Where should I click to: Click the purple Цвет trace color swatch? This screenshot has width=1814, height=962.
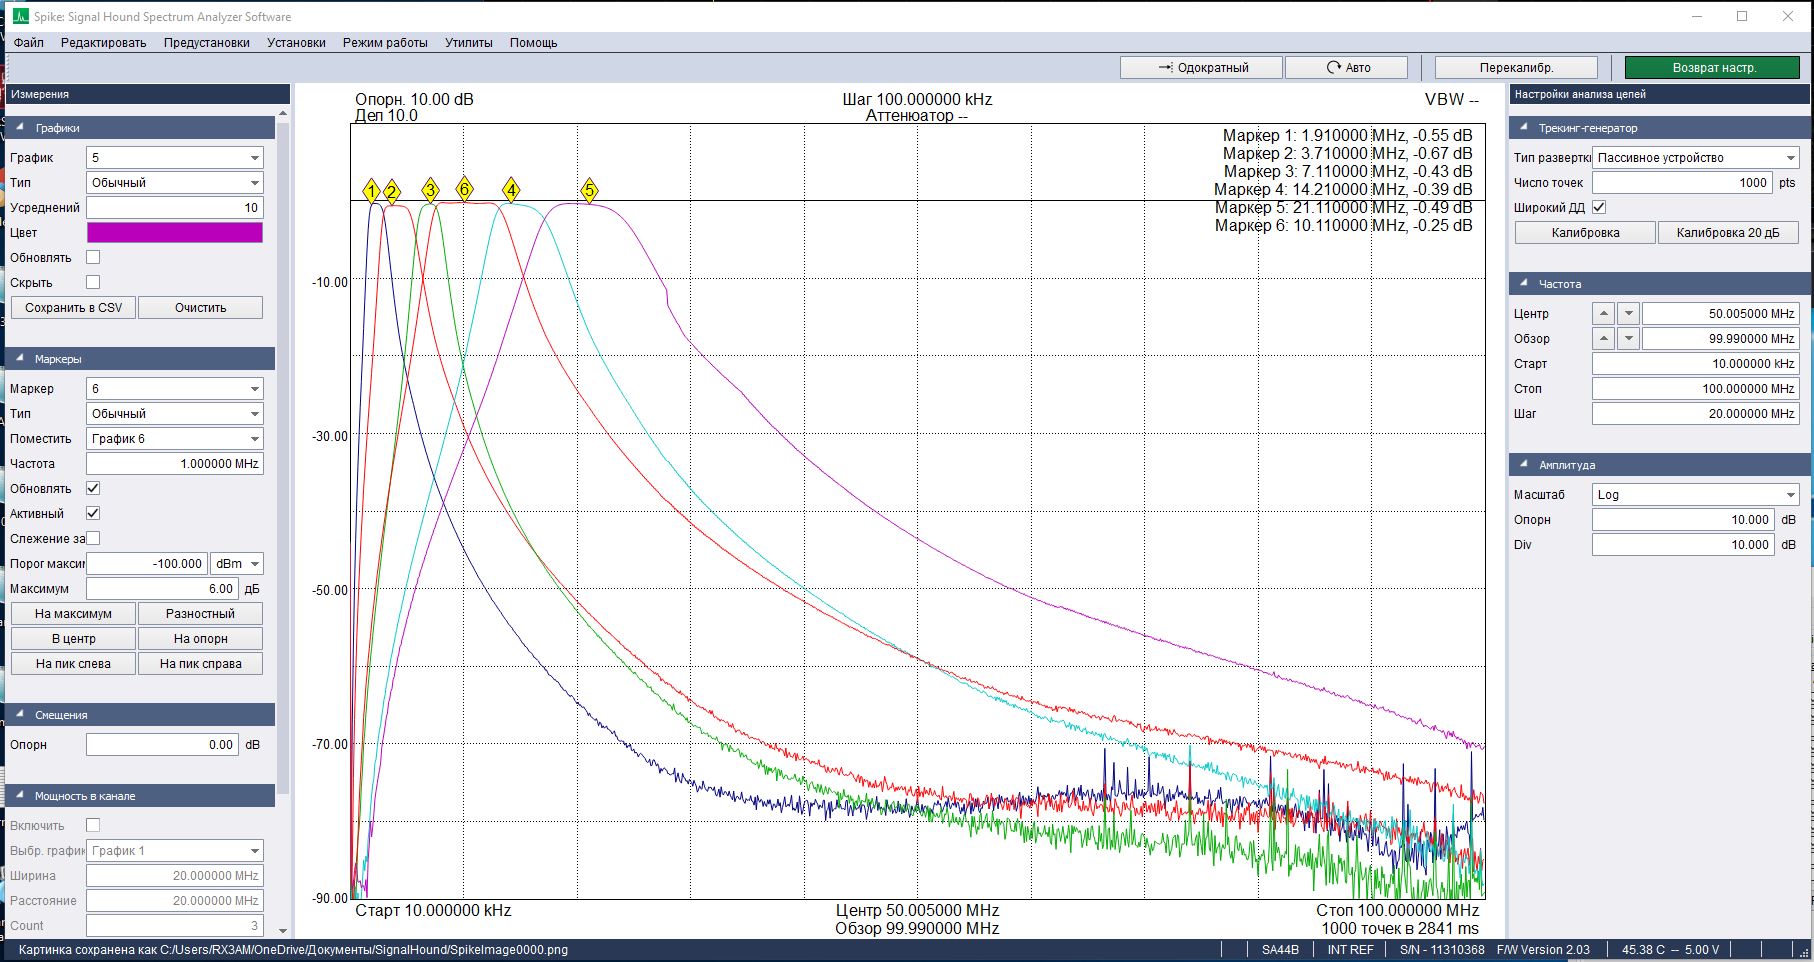[175, 233]
